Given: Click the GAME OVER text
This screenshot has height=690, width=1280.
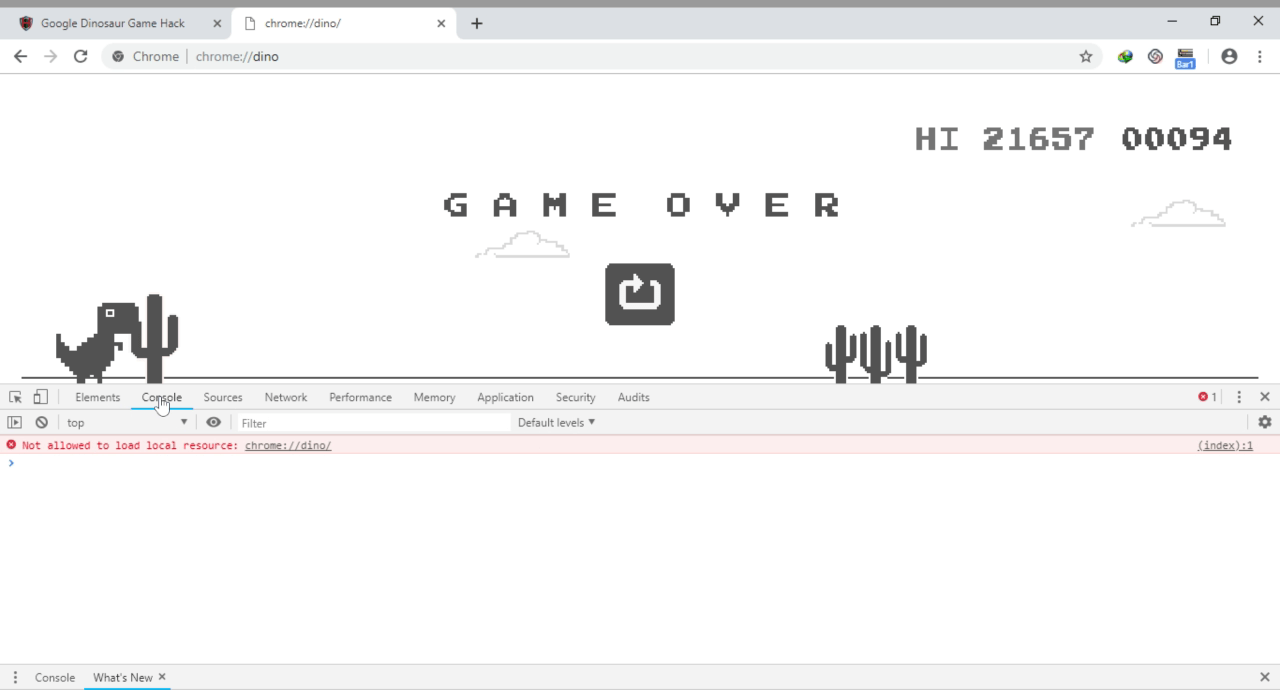Looking at the screenshot, I should click(x=642, y=205).
